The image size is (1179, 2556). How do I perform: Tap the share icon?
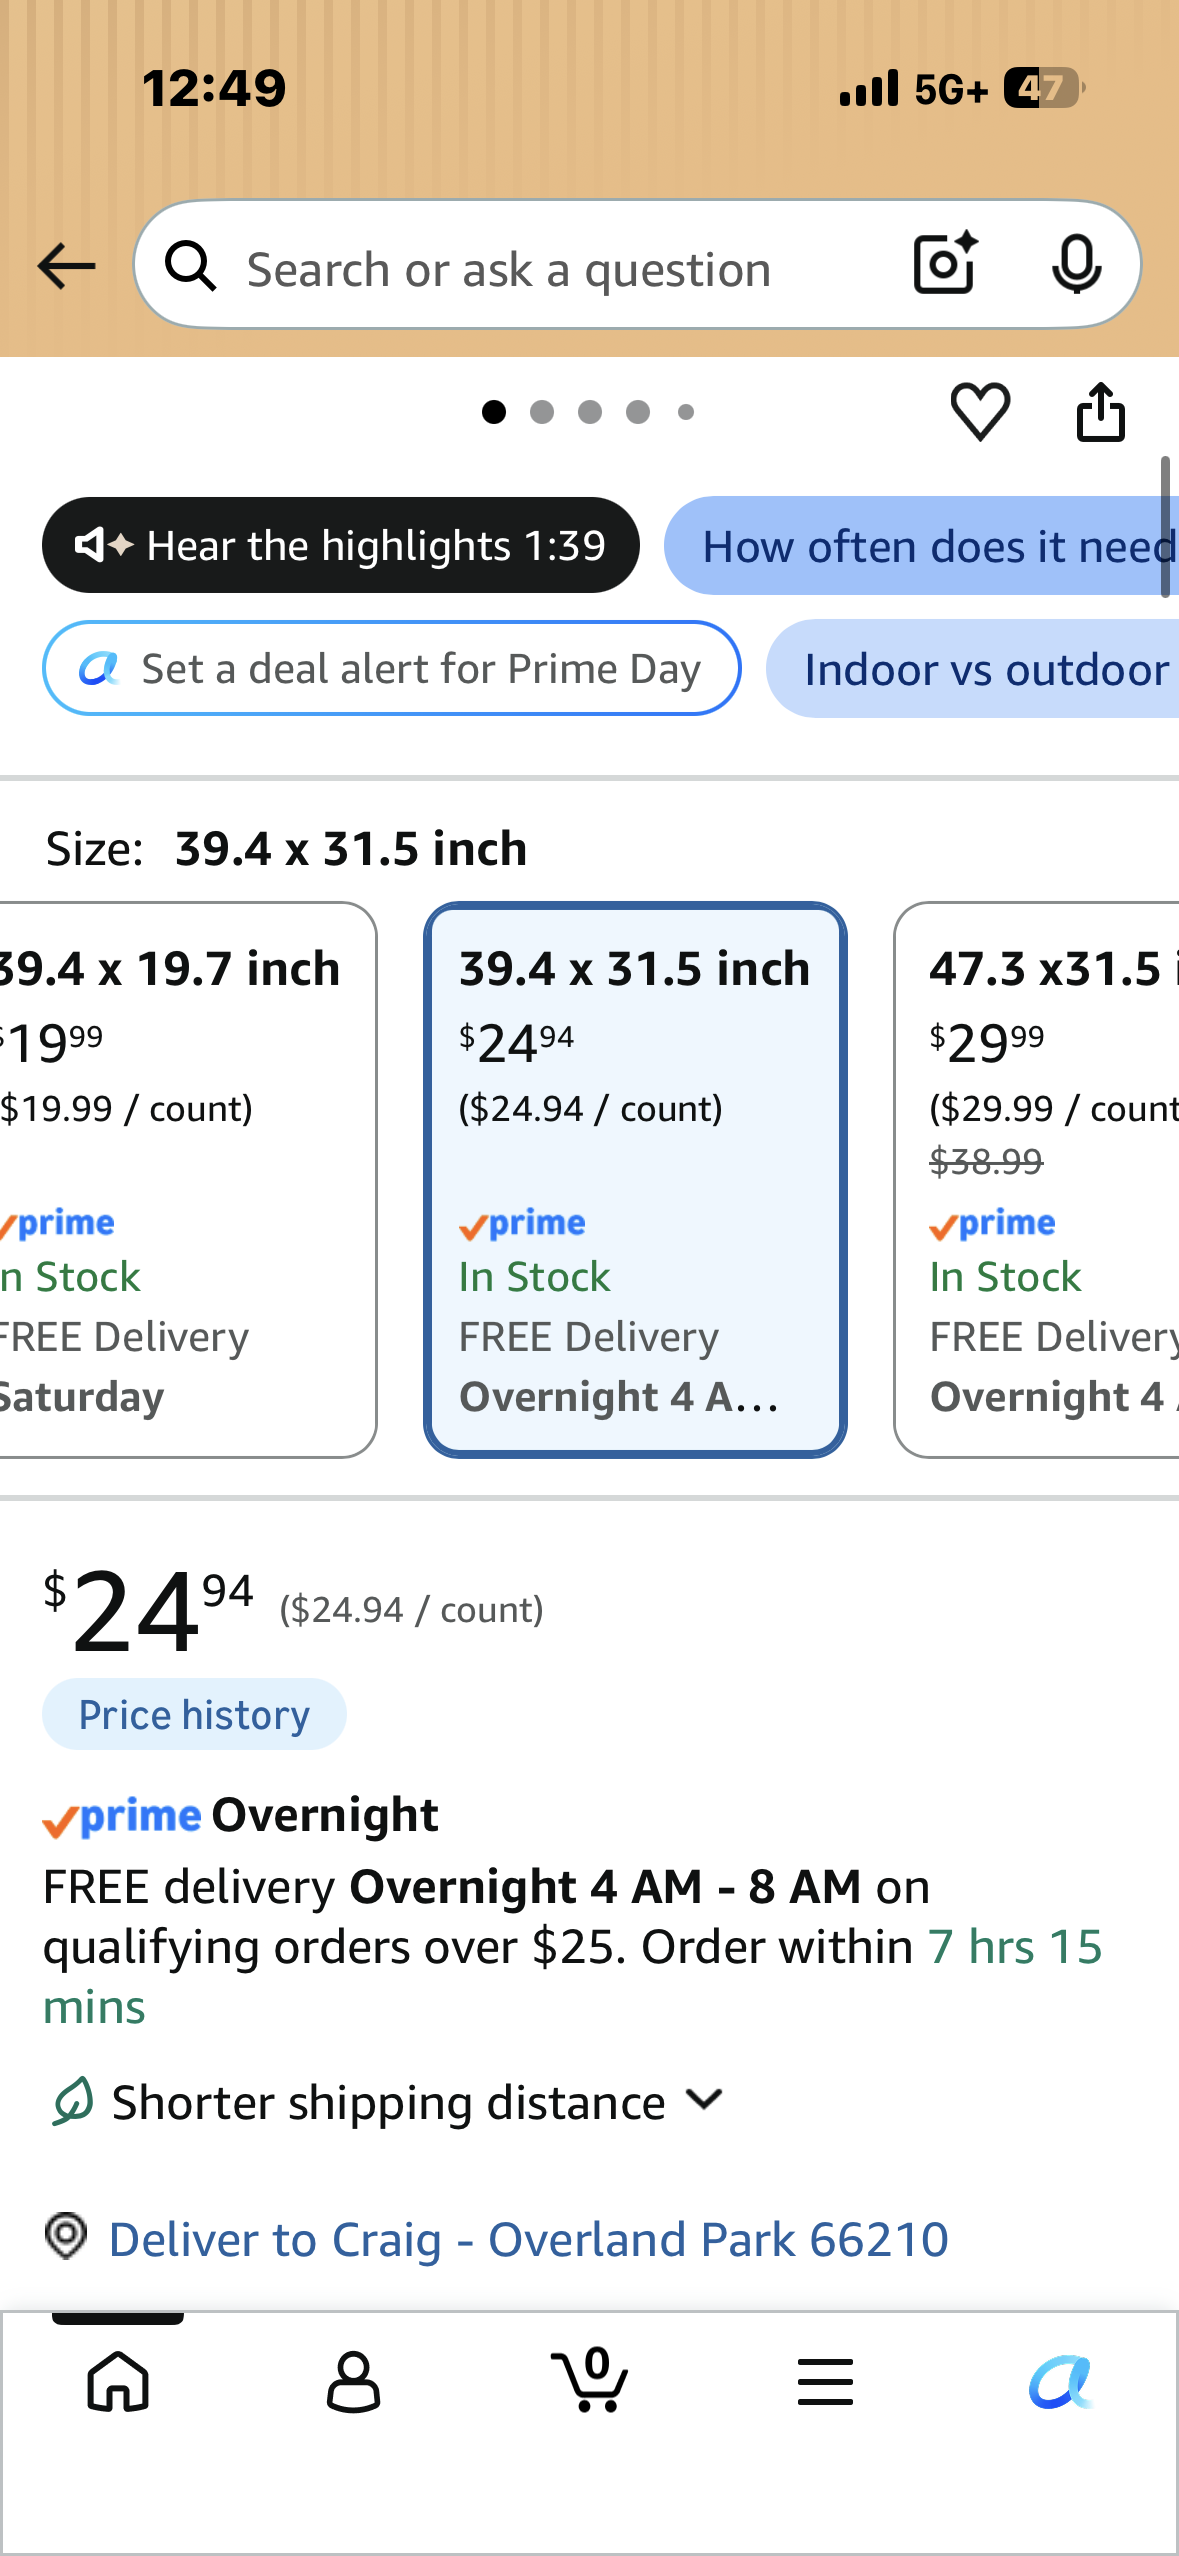[x=1100, y=411]
